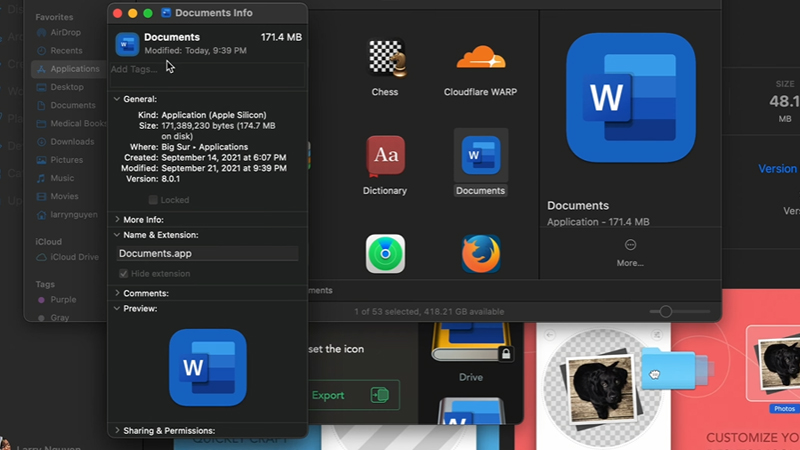Select the Find My app icon
This screenshot has height=450, width=800.
(x=385, y=254)
